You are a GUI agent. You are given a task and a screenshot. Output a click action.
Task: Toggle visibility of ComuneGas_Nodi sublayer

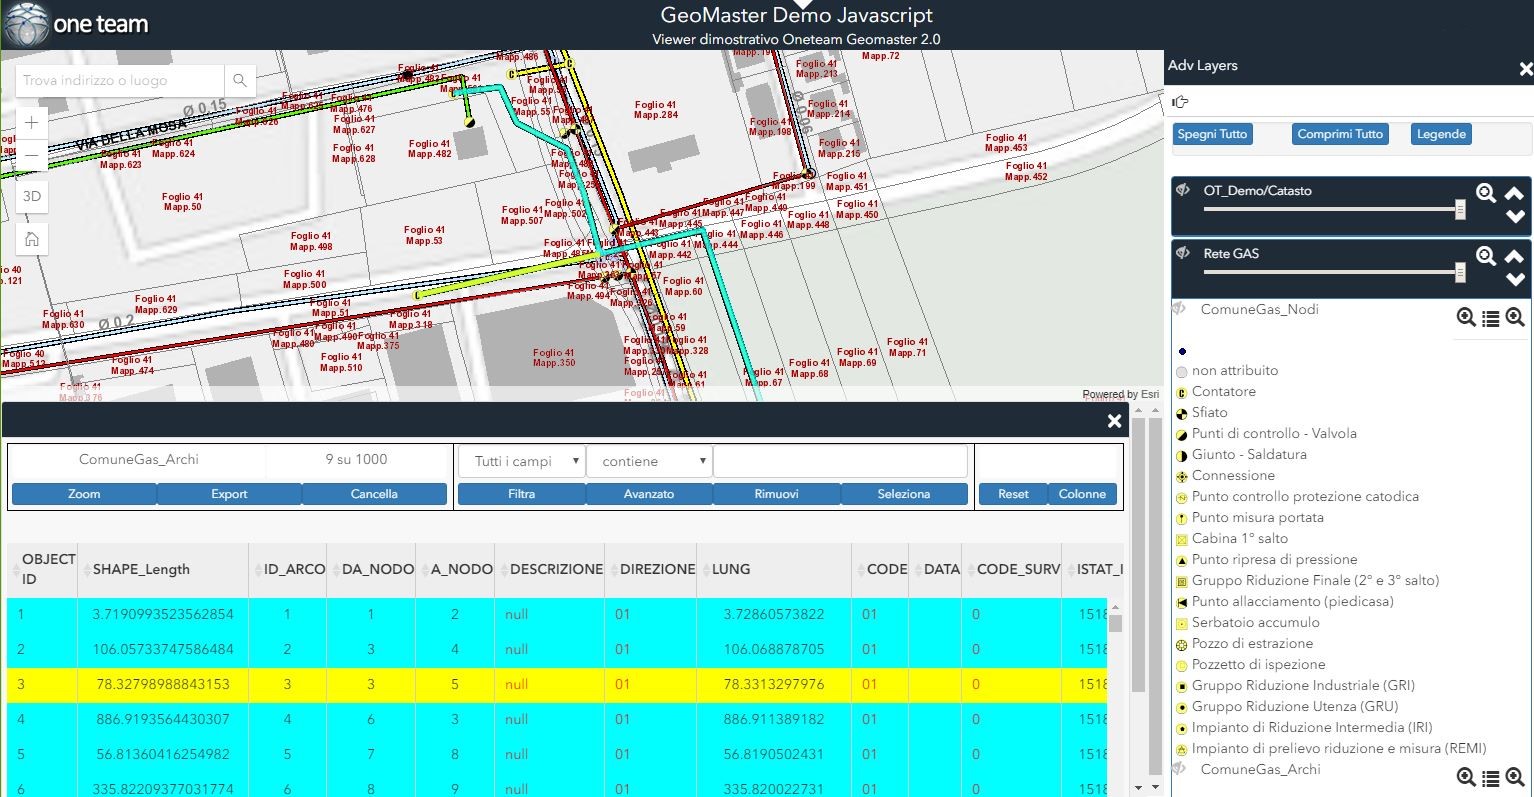click(x=1180, y=309)
